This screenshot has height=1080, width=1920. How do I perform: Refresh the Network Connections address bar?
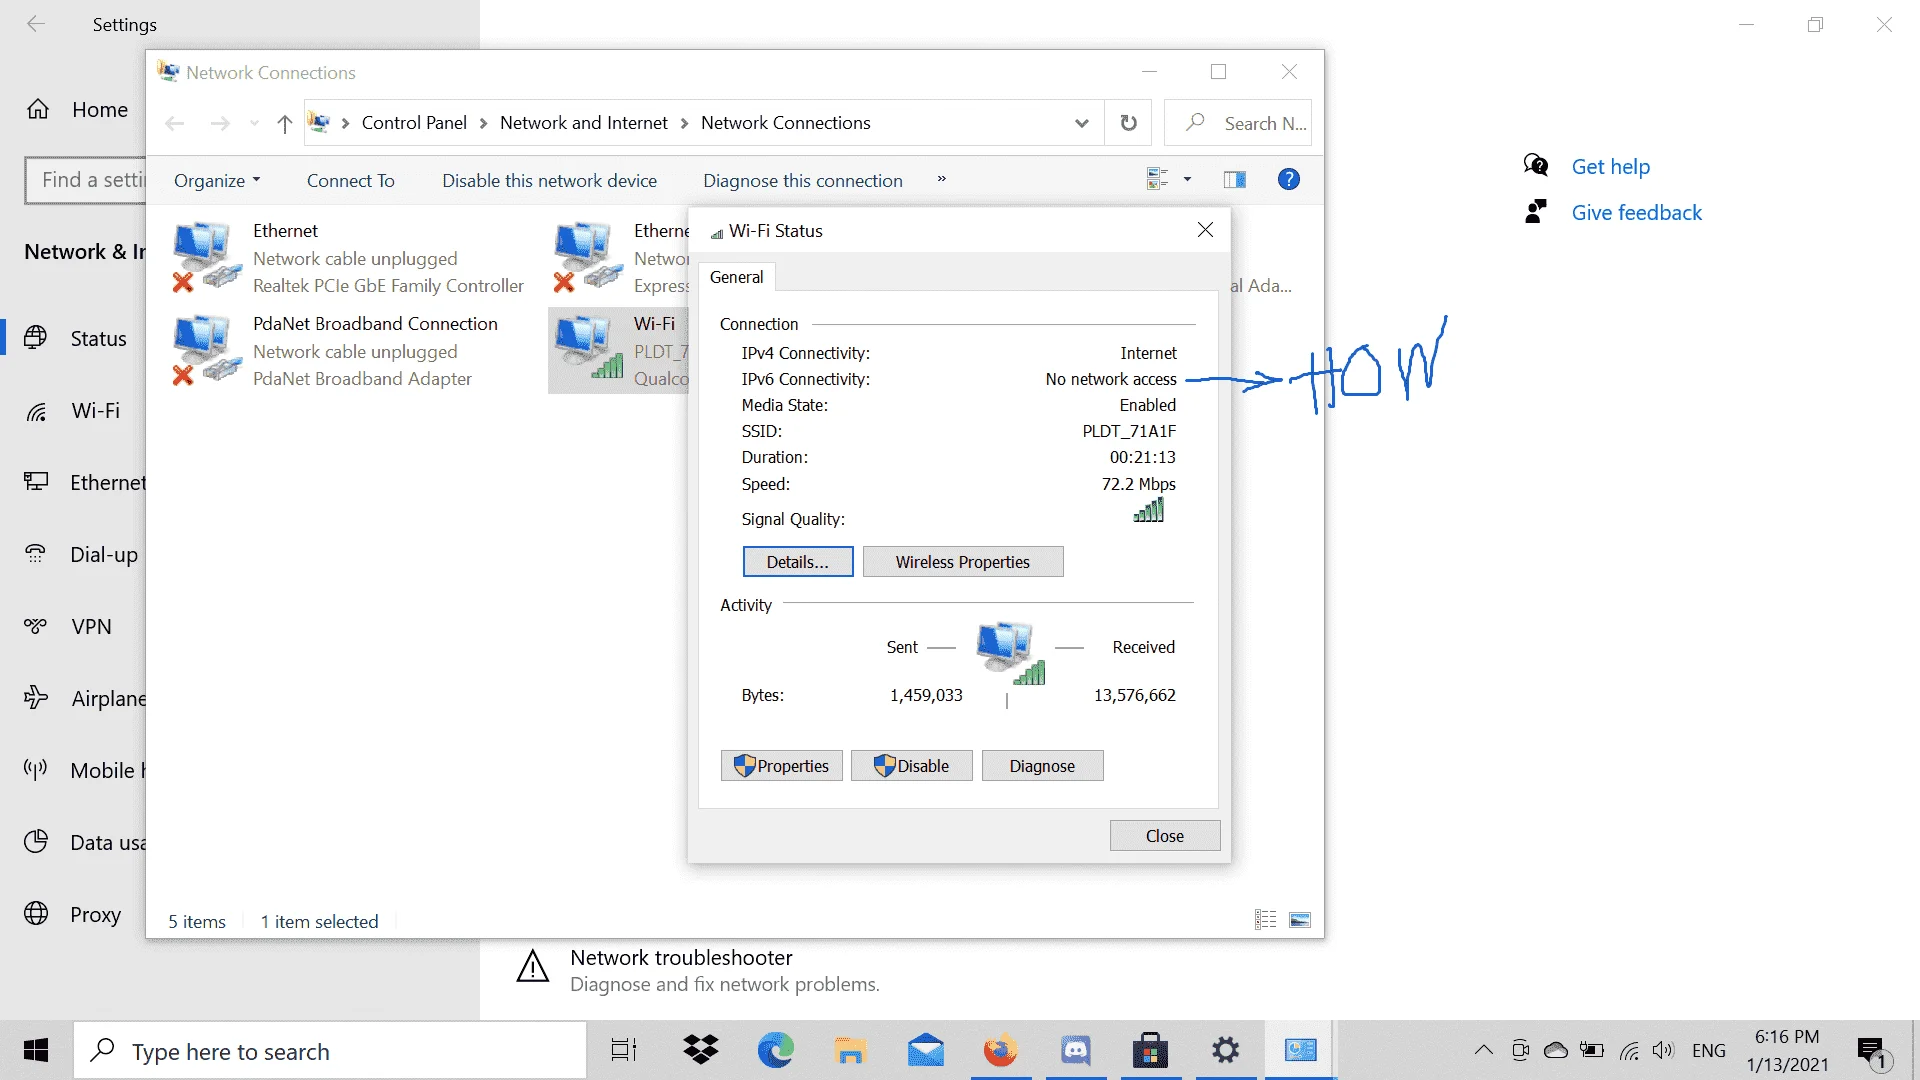click(x=1128, y=123)
